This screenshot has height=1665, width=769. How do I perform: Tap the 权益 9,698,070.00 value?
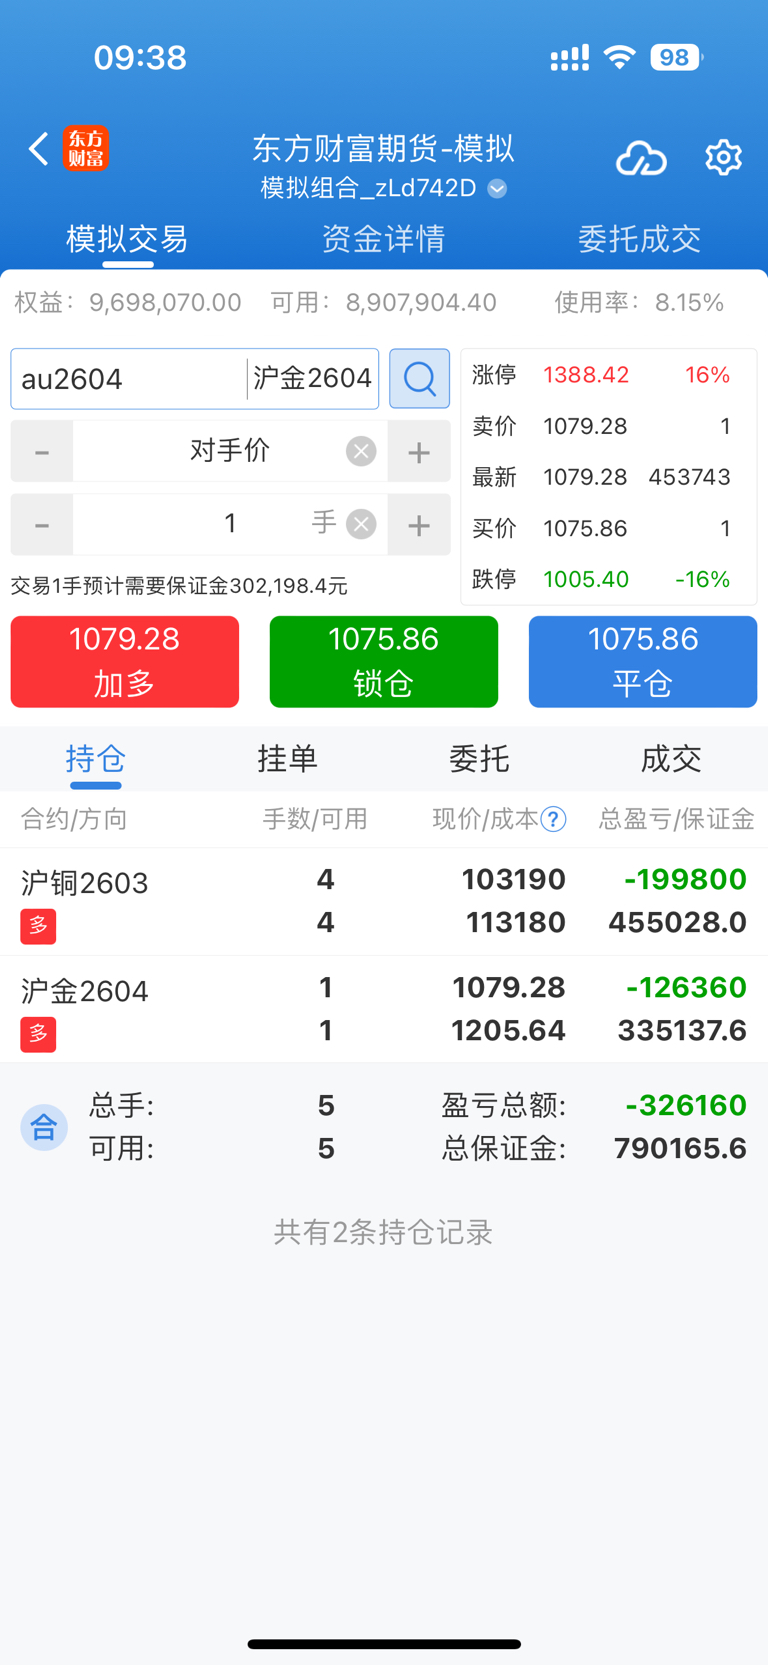pyautogui.click(x=165, y=303)
